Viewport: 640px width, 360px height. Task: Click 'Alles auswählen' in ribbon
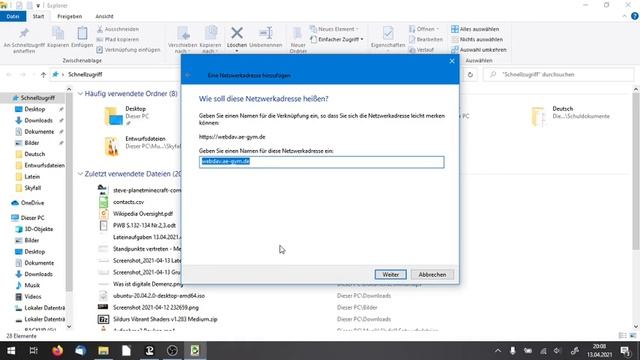(475, 29)
